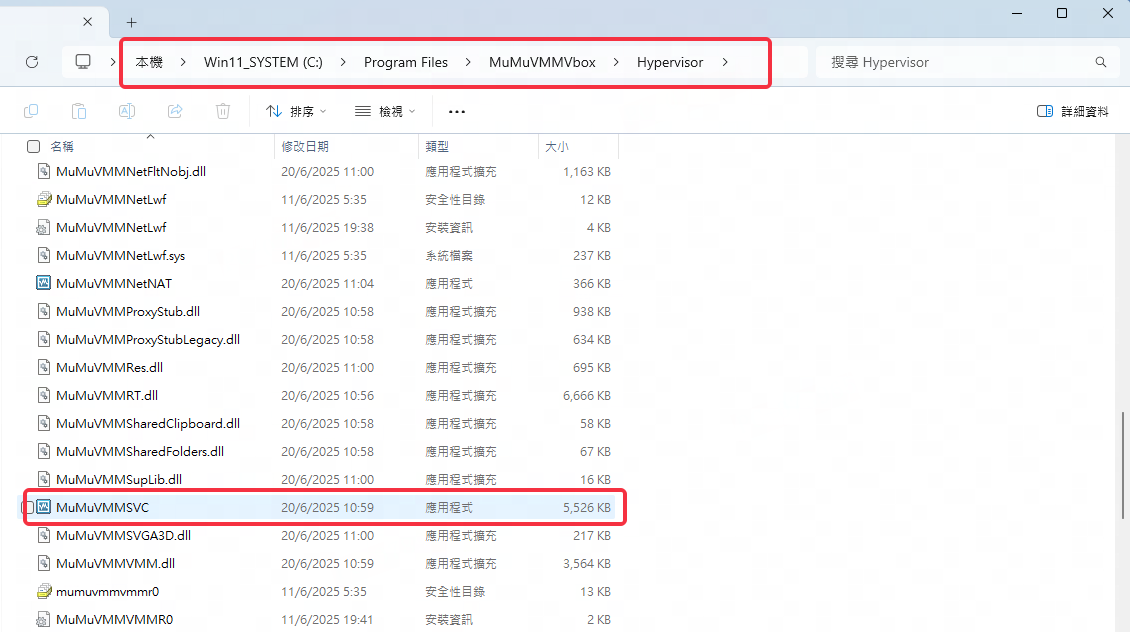Image resolution: width=1130 pixels, height=632 pixels.
Task: Minimize the File Explorer window
Action: (x=1017, y=13)
